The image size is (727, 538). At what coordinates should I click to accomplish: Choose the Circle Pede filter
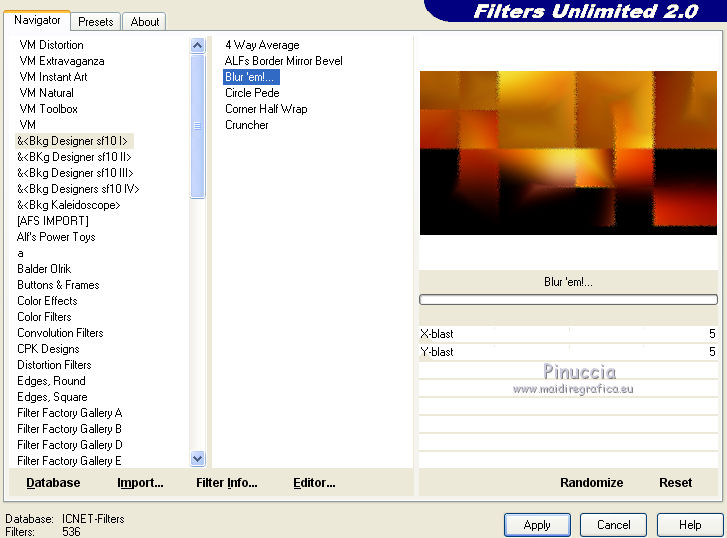252,93
